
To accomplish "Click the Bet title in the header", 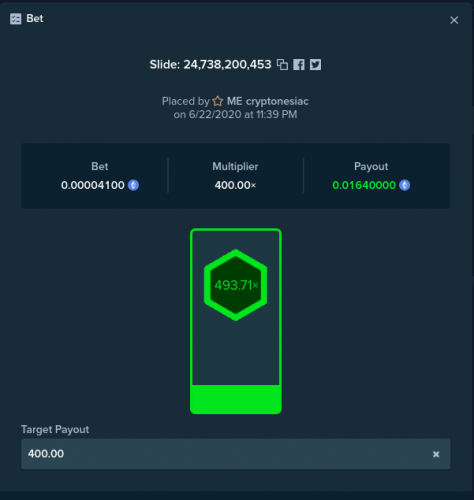I will pyautogui.click(x=35, y=19).
